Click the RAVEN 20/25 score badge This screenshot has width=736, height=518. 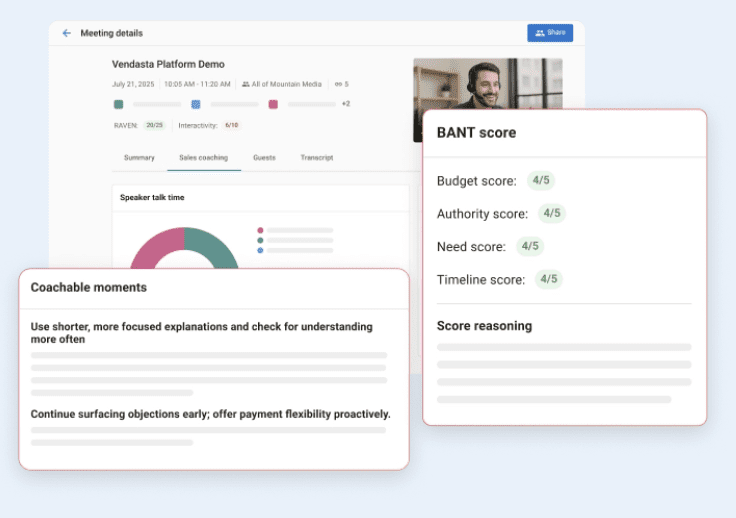coord(154,125)
